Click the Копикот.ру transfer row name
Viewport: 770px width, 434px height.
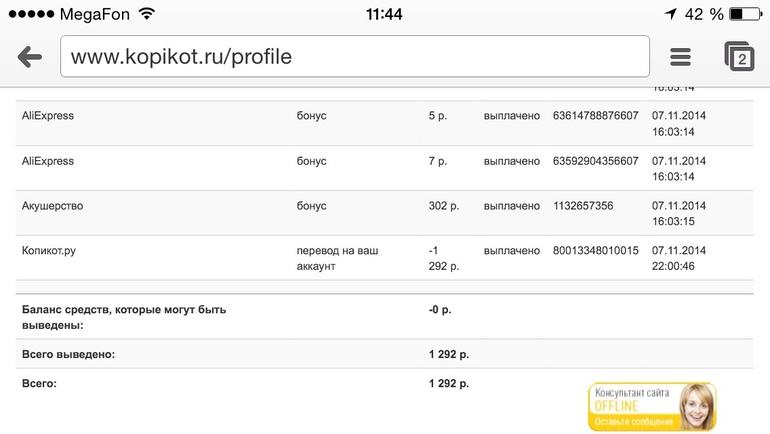point(49,250)
